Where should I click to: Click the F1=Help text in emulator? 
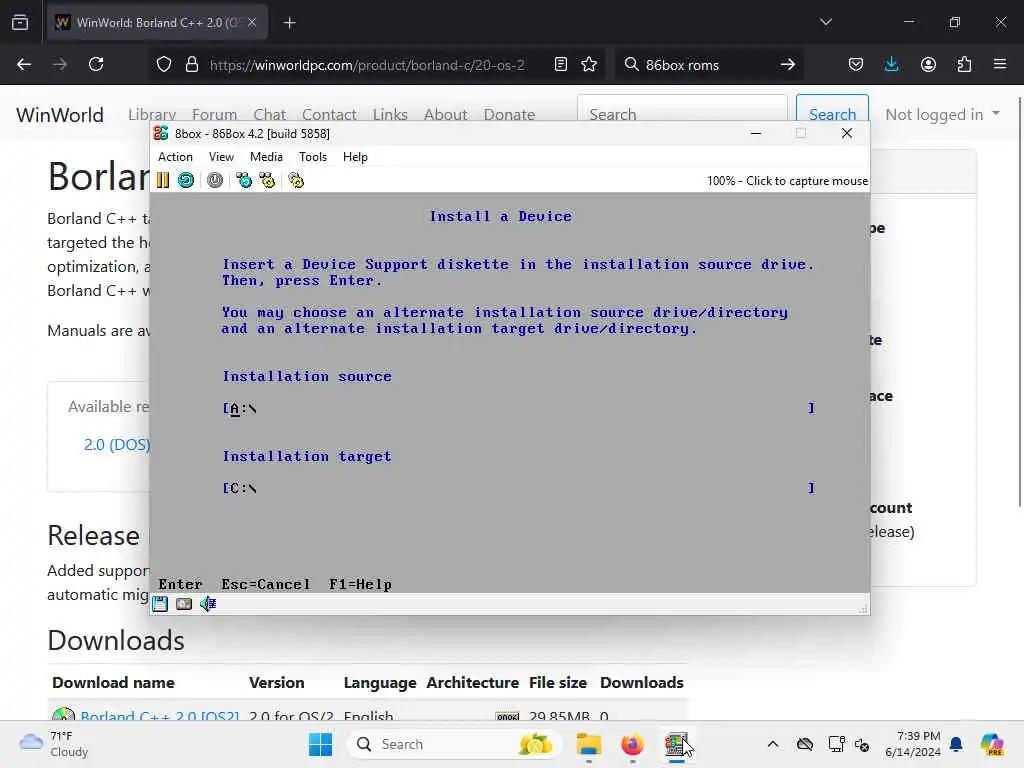pyautogui.click(x=360, y=584)
